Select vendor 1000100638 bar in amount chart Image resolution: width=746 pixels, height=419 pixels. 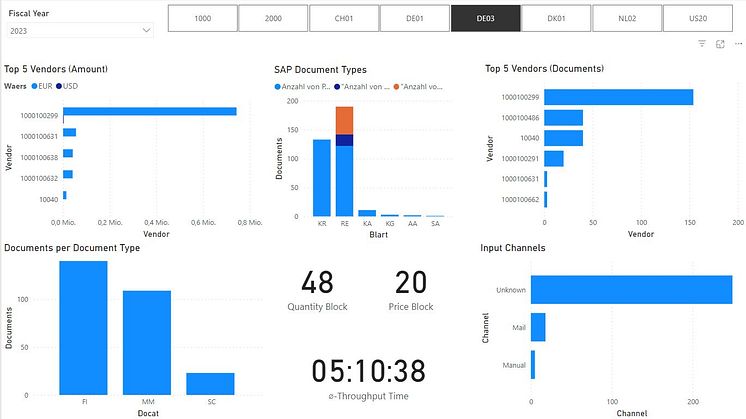coord(68,153)
